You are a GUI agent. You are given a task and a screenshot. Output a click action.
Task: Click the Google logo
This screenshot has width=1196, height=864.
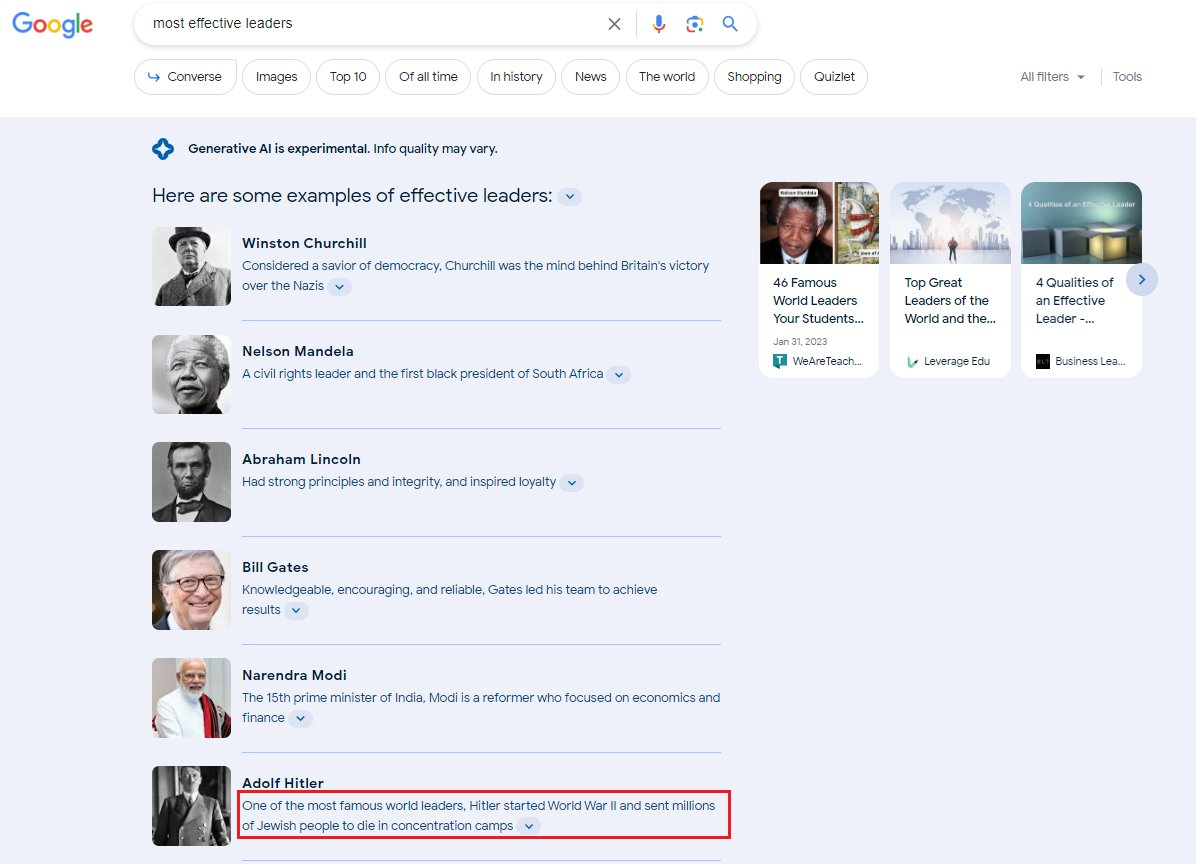[x=53, y=24]
